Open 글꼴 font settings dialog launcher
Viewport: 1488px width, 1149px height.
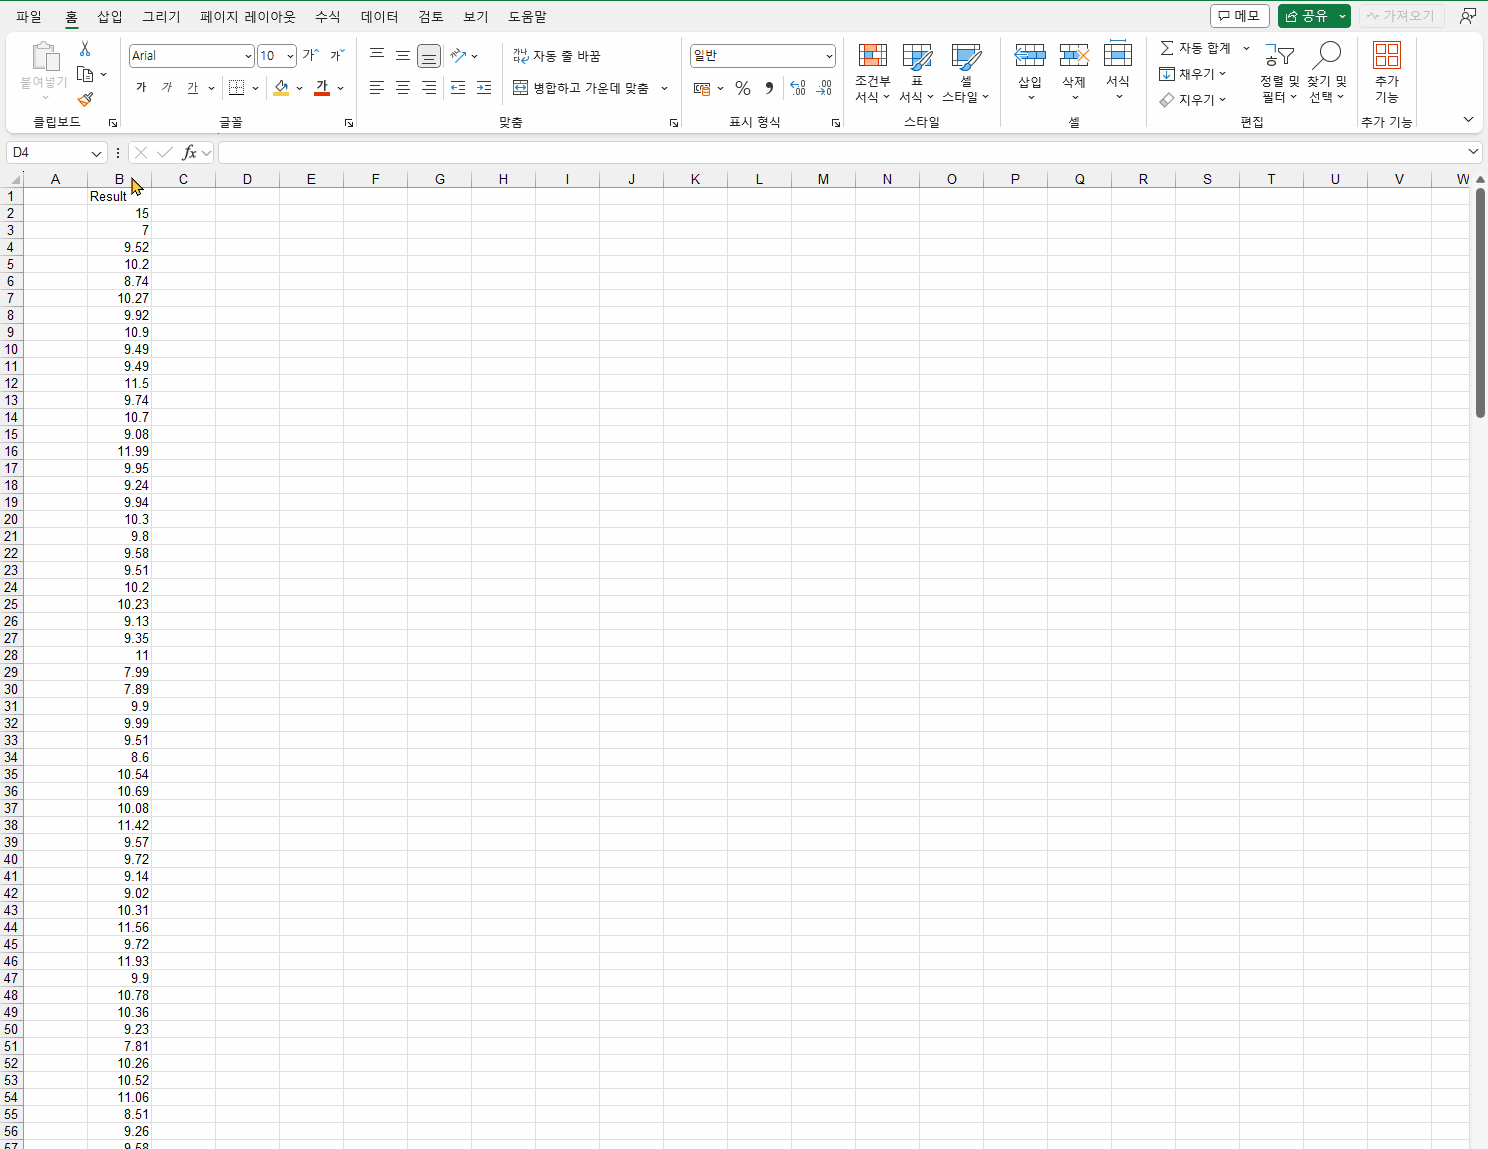tap(348, 123)
